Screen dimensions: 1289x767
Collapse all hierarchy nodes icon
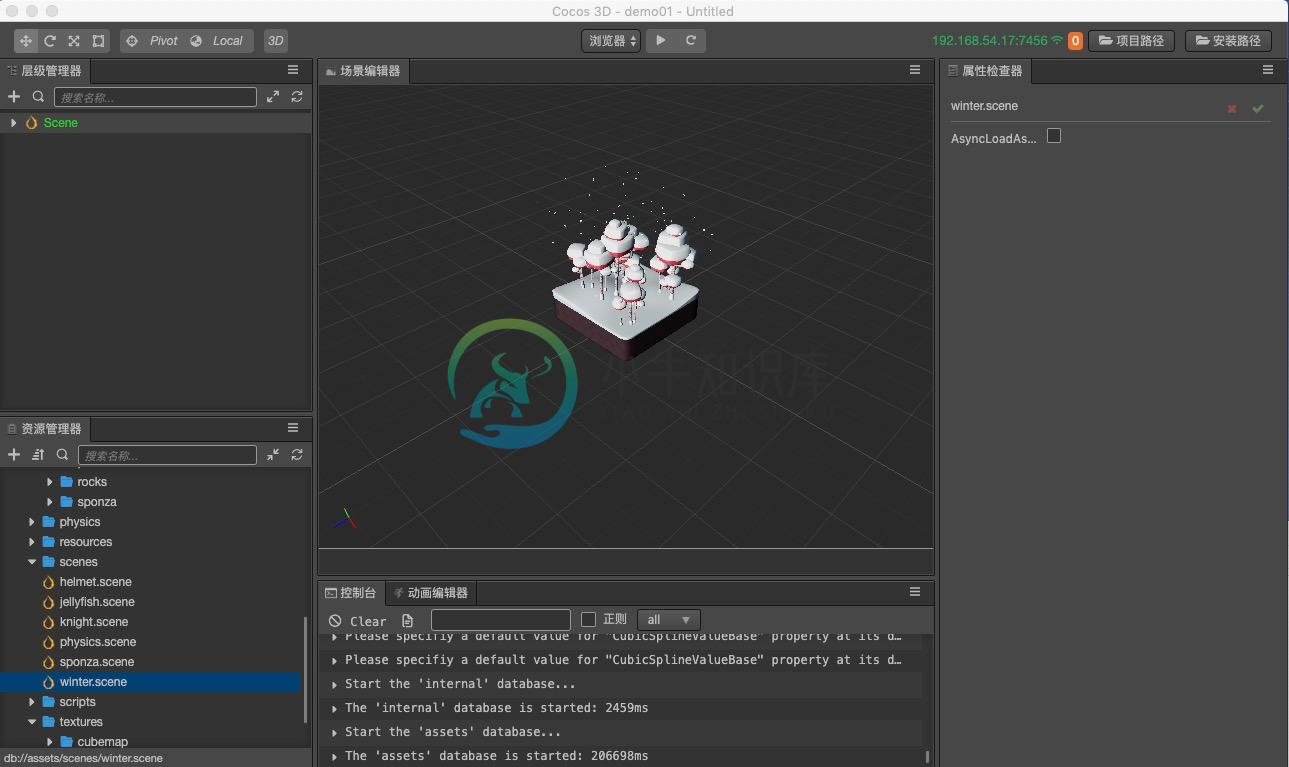pos(273,97)
